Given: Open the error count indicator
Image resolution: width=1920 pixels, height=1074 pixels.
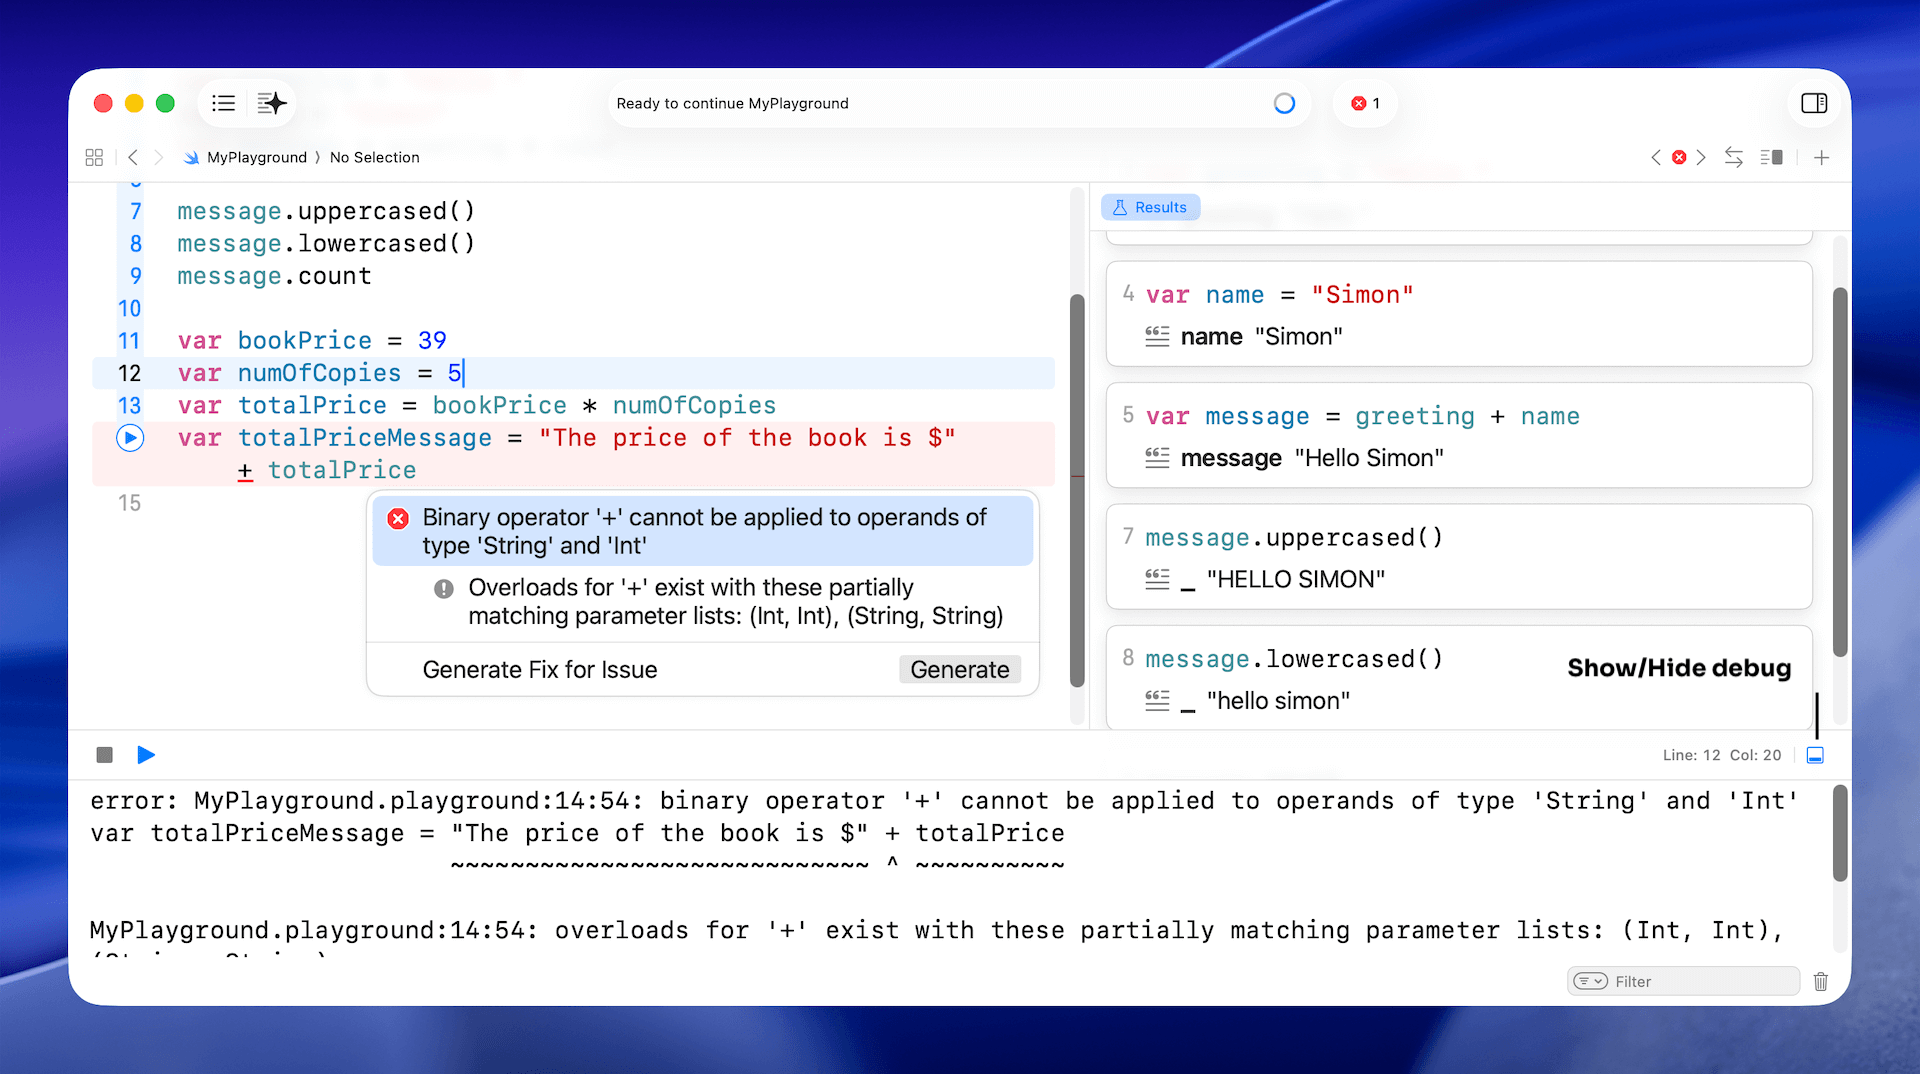Looking at the screenshot, I should 1365,103.
